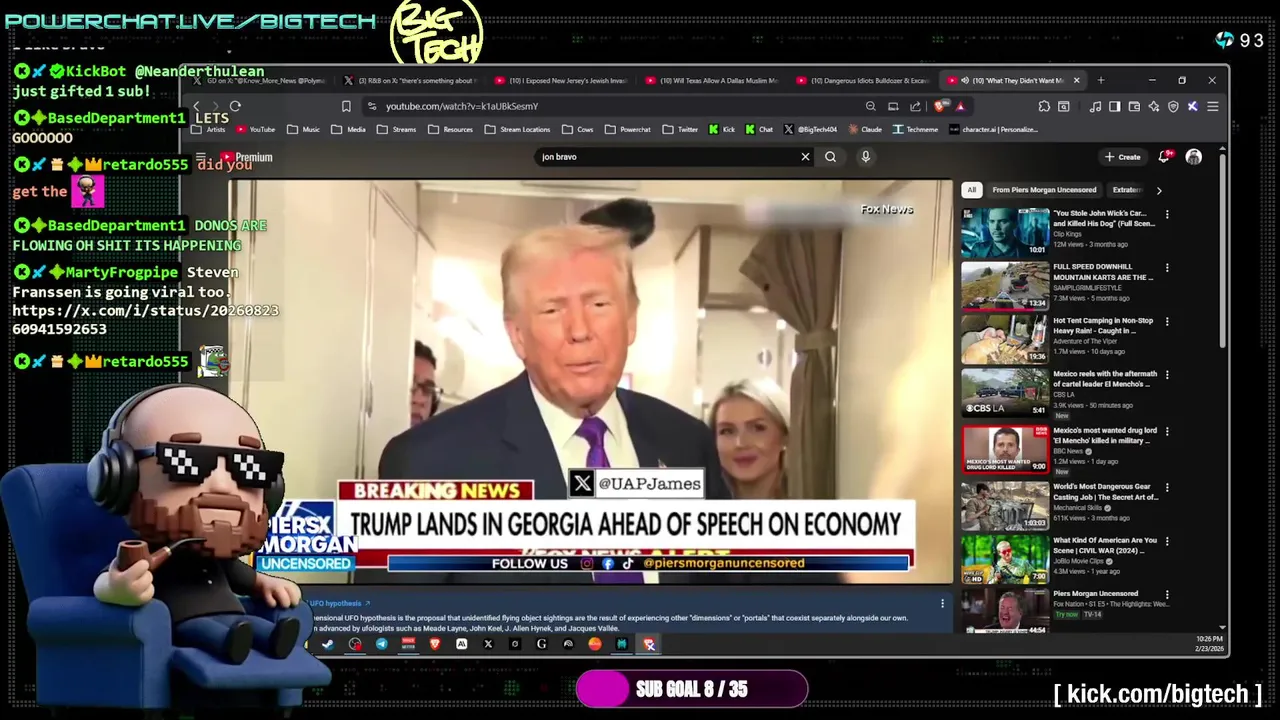Open the Twitter bookmark folder
The image size is (1280, 720).
[x=680, y=129]
